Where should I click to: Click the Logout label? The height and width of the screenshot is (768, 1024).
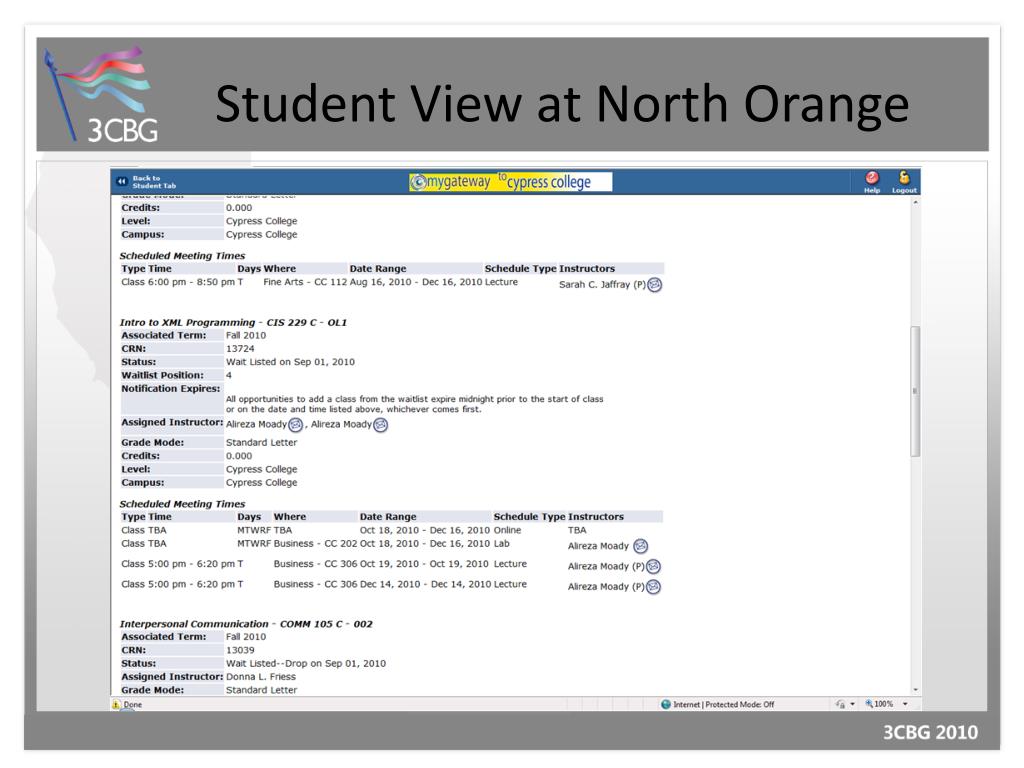(904, 190)
